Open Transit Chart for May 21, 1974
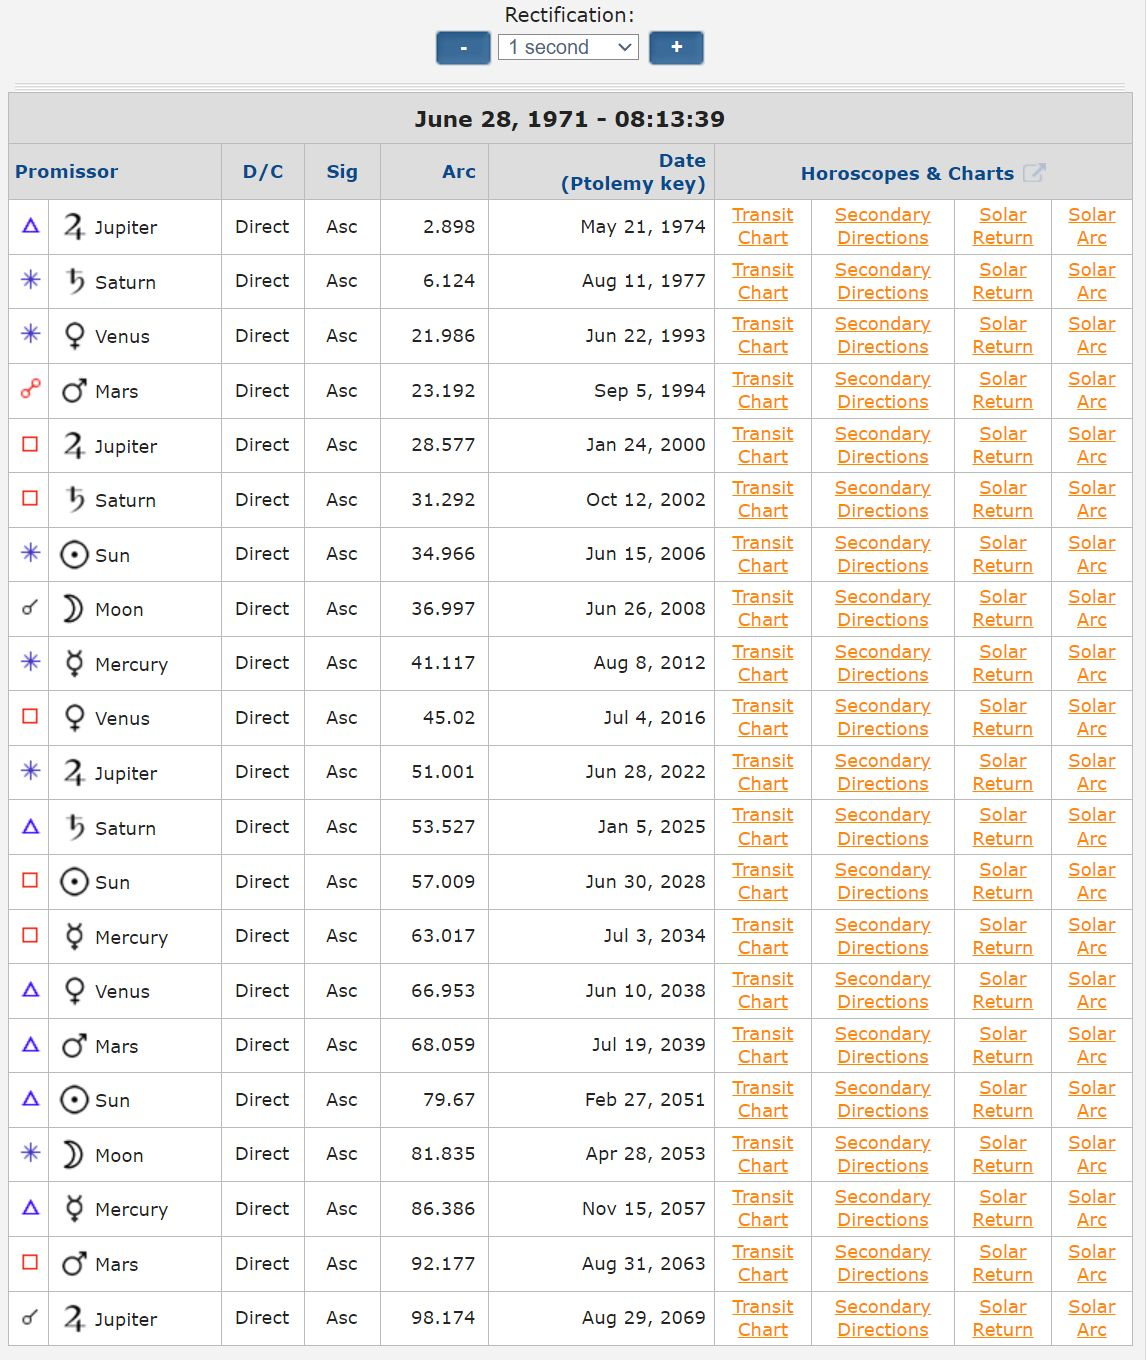Viewport: 1147px width, 1360px height. pyautogui.click(x=762, y=227)
